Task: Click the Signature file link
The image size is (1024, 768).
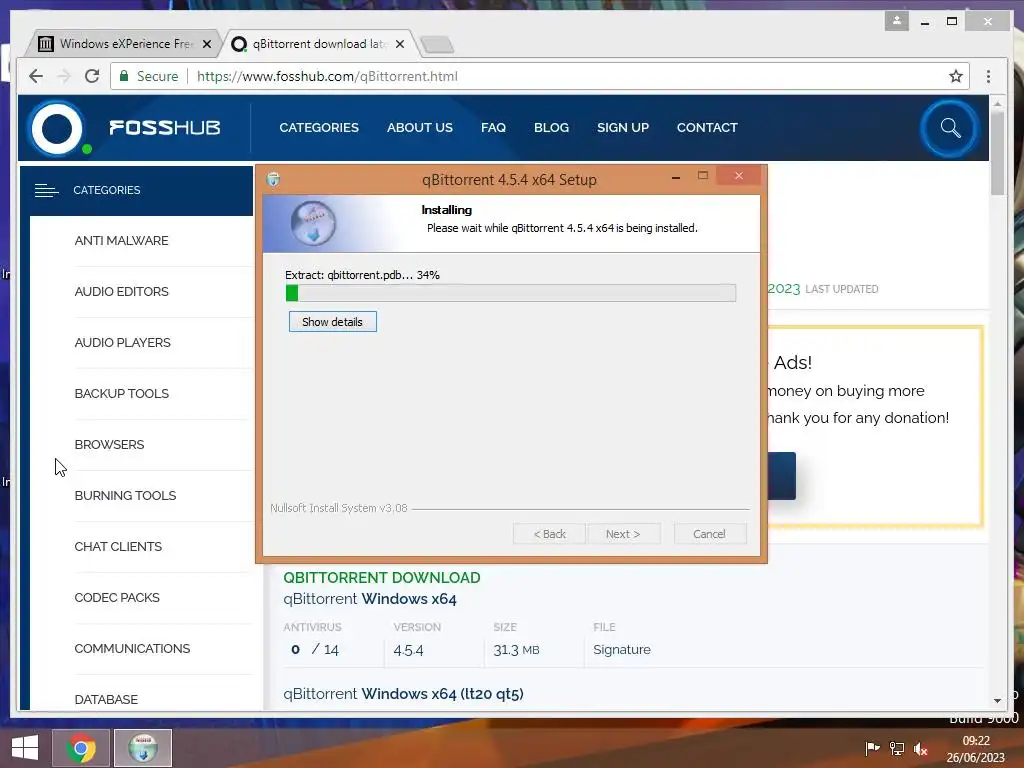Action: (x=622, y=650)
